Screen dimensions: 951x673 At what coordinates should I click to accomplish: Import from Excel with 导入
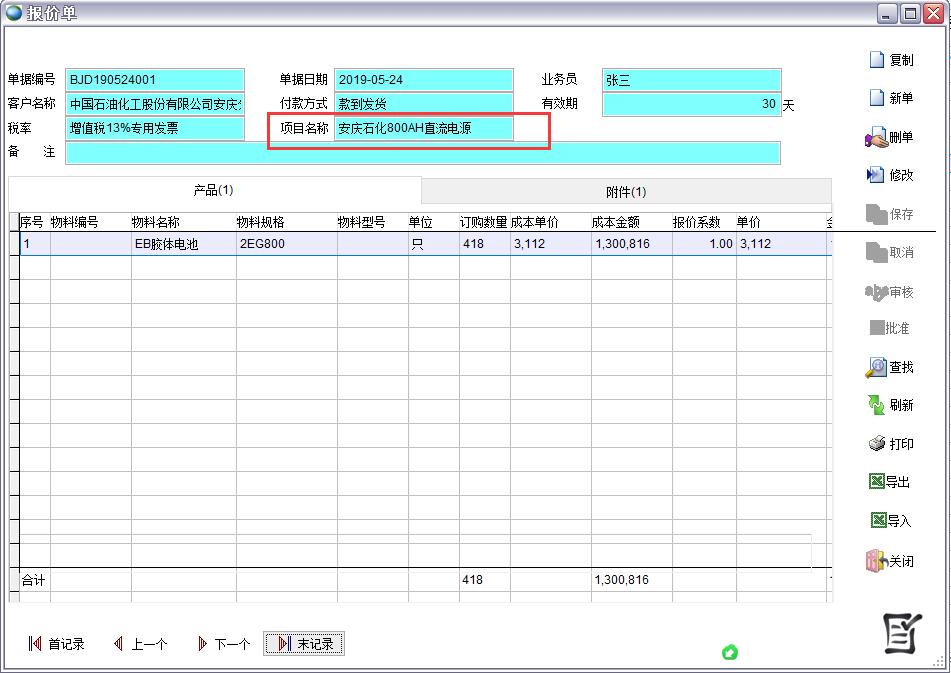pos(877,521)
